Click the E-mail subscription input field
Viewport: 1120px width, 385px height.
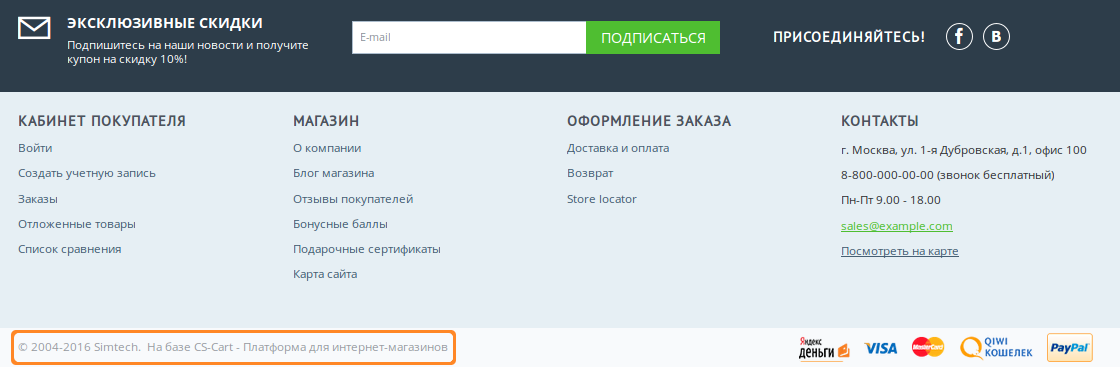click(x=469, y=38)
